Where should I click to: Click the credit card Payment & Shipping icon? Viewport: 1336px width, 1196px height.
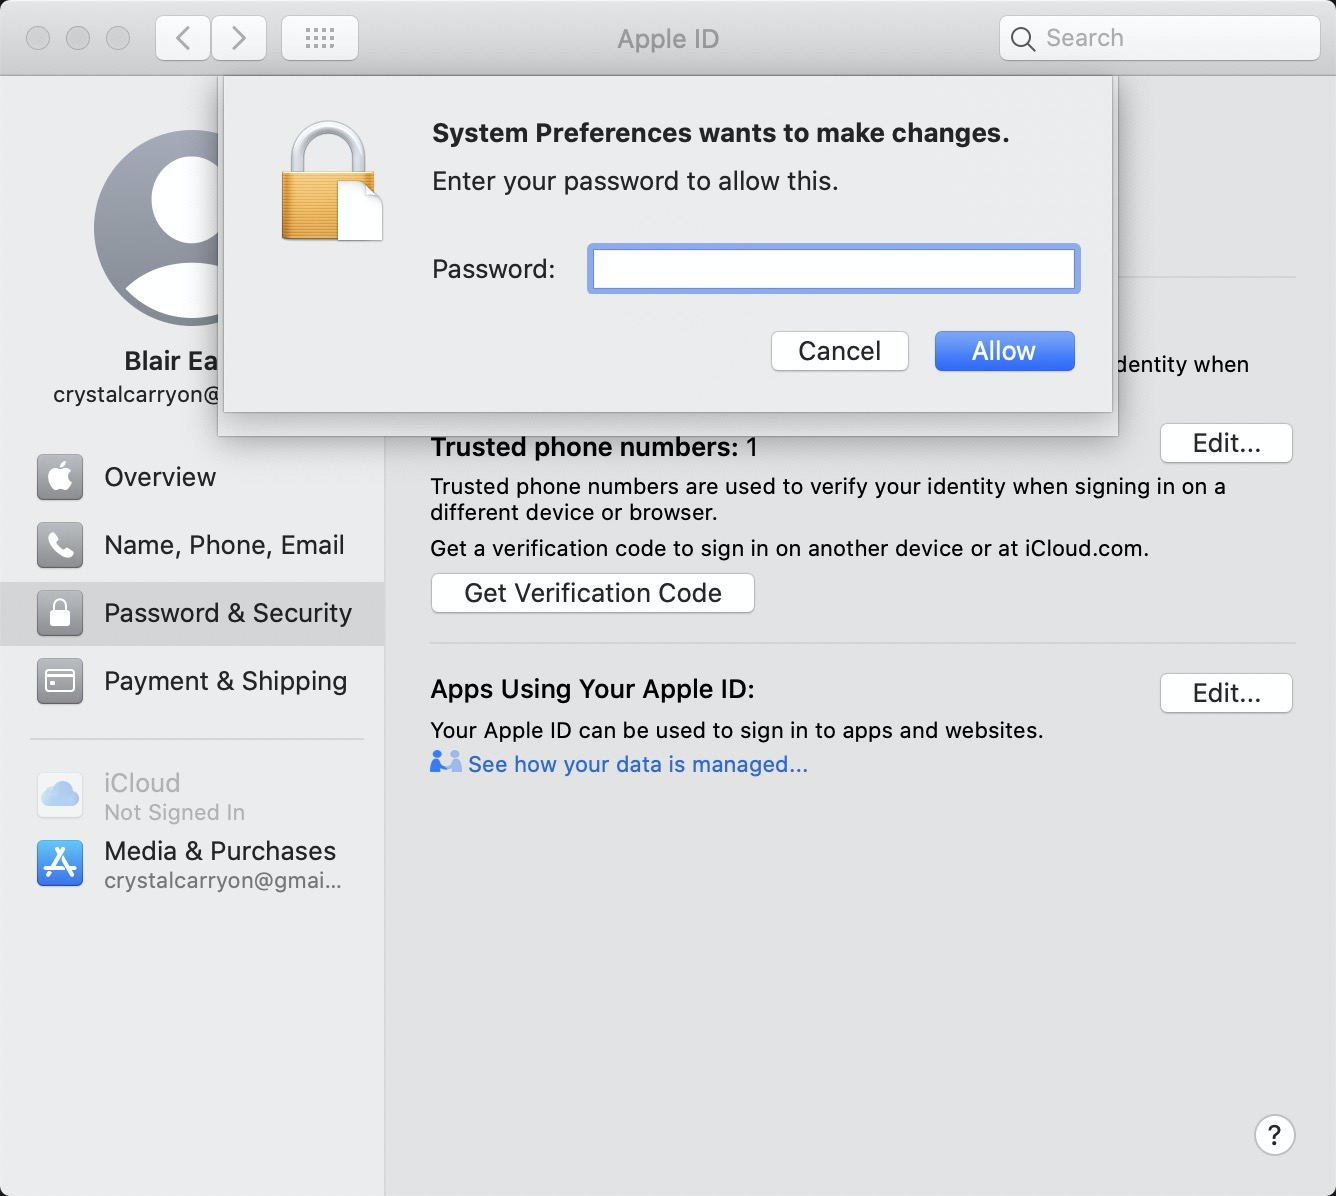pyautogui.click(x=60, y=681)
